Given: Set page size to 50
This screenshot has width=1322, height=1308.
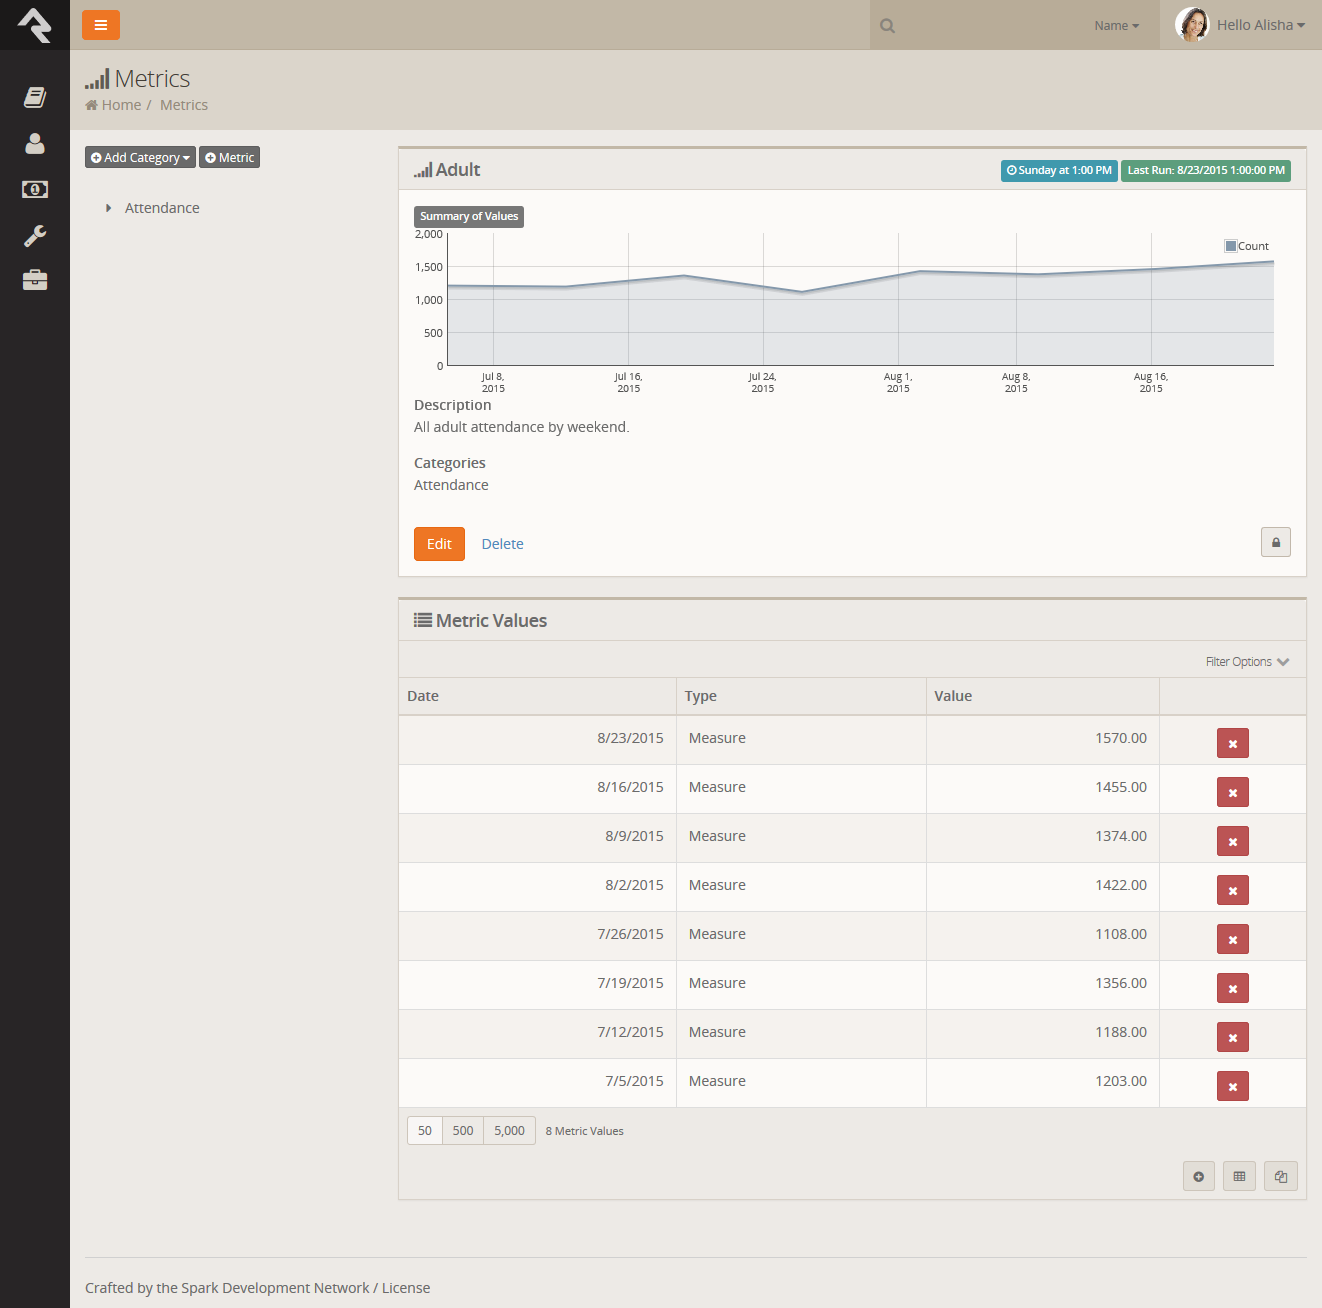Looking at the screenshot, I should (x=425, y=1130).
